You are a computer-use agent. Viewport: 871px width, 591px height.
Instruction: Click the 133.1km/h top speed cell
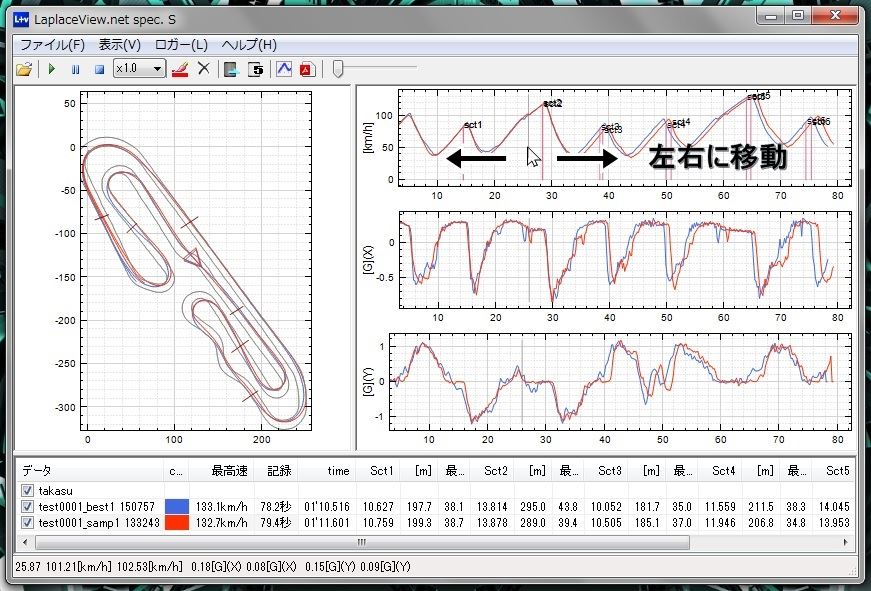[221, 507]
